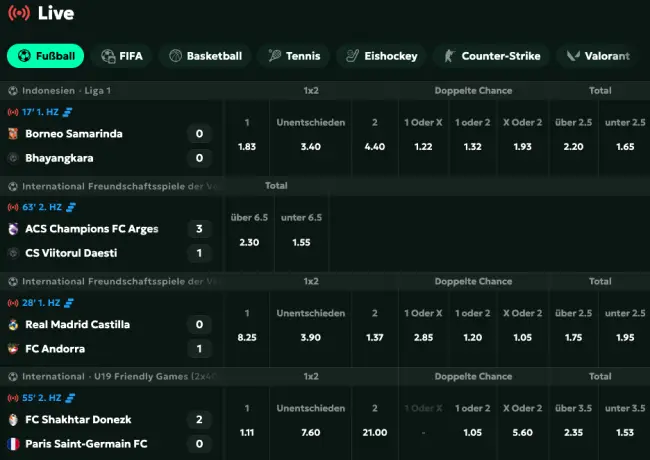Click football icon beside Indonesien Liga 1
The image size is (650, 460).
point(13,90)
